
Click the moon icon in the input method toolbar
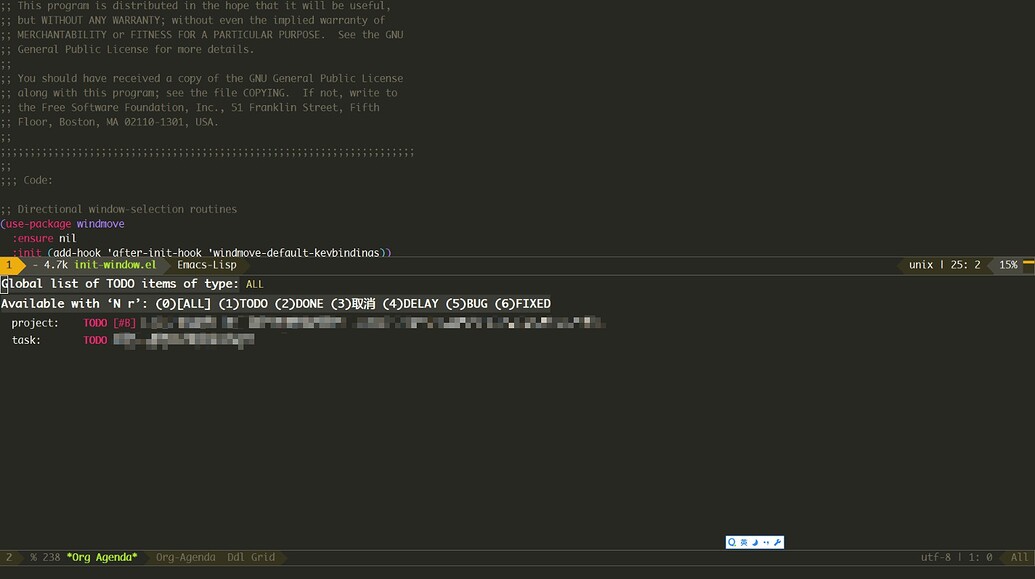tap(756, 541)
